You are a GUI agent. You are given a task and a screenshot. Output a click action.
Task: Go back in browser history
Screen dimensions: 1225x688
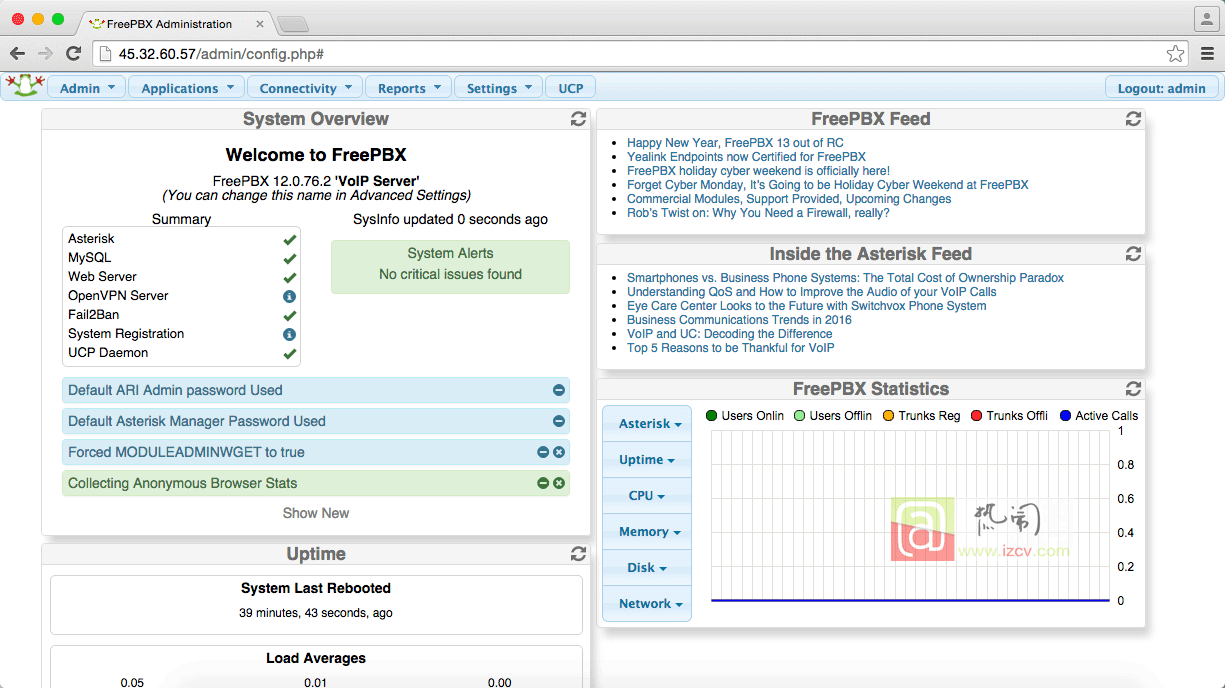(17, 53)
